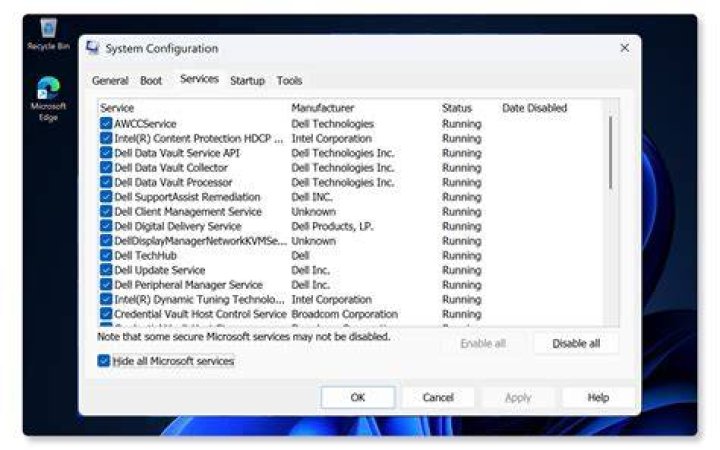The width and height of the screenshot is (720, 450).
Task: Uncheck Intel(R) Content Protection HDCP checkbox
Action: [106, 138]
